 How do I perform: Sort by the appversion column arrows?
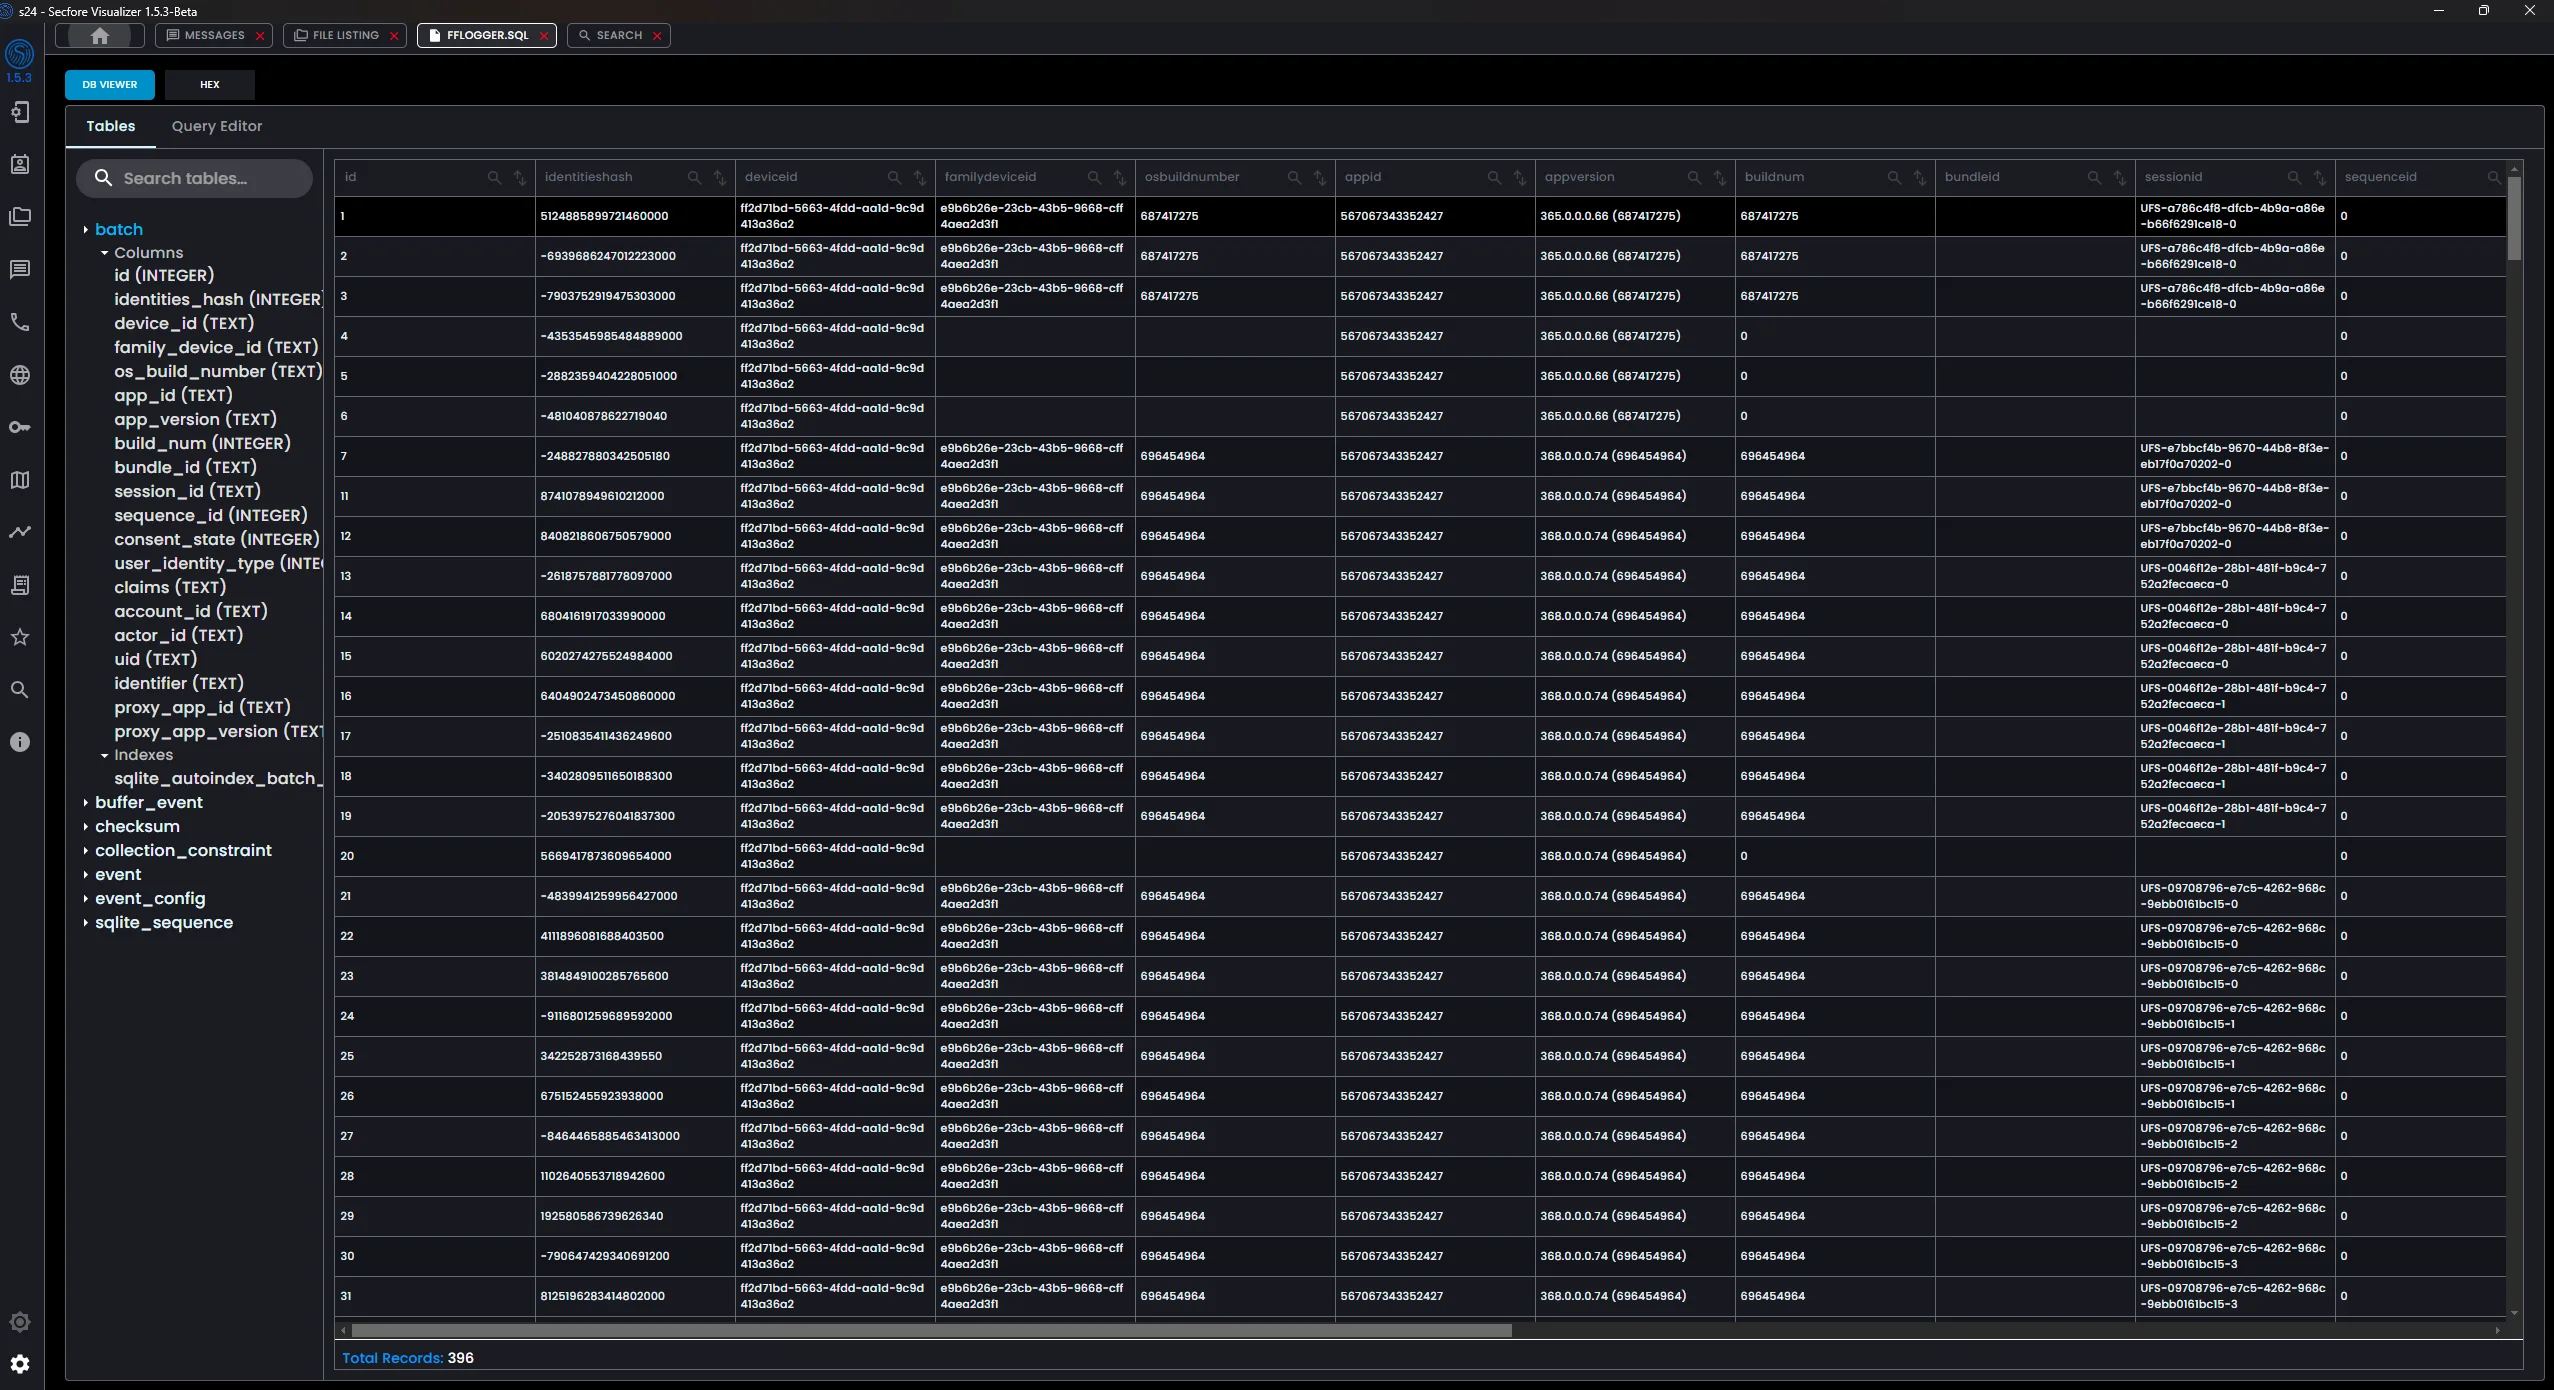(x=1720, y=178)
